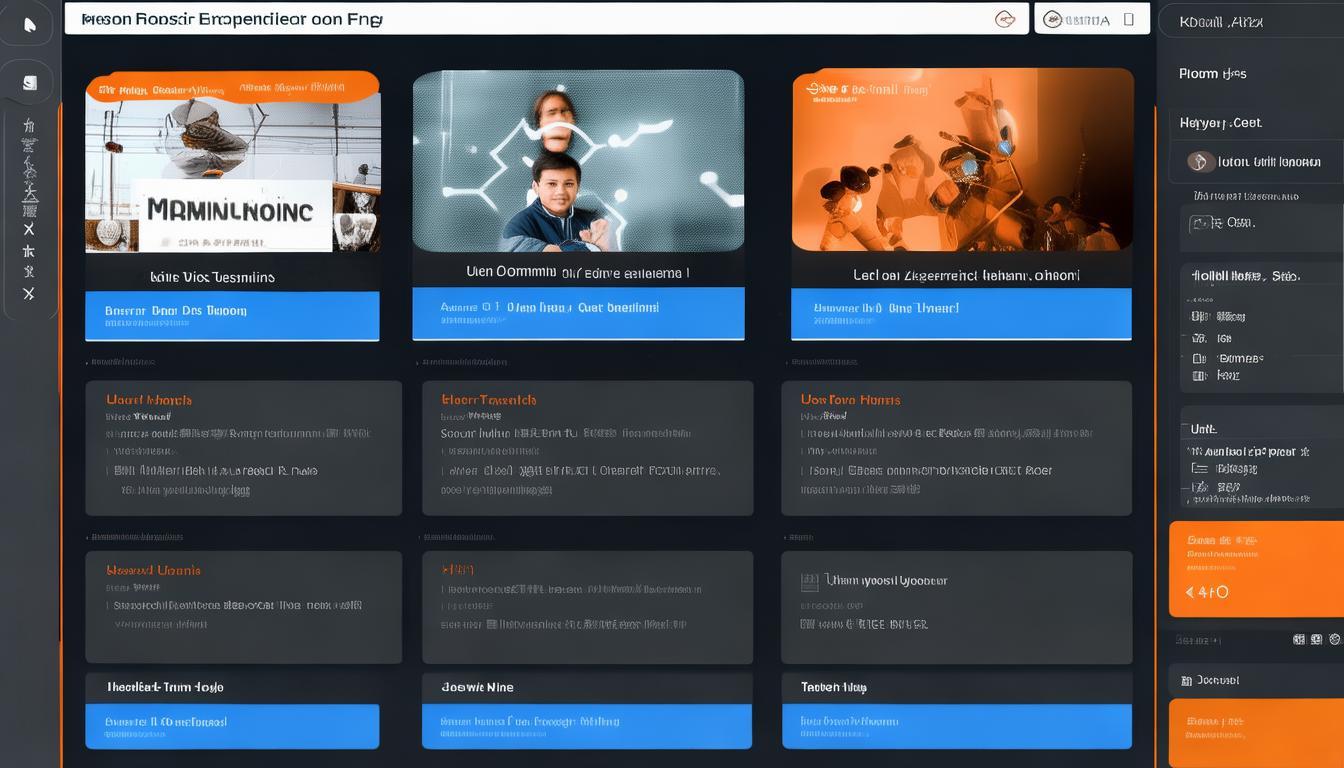
Task: Select the 'Dccnuol' row in the right panel
Action: click(x=1256, y=680)
